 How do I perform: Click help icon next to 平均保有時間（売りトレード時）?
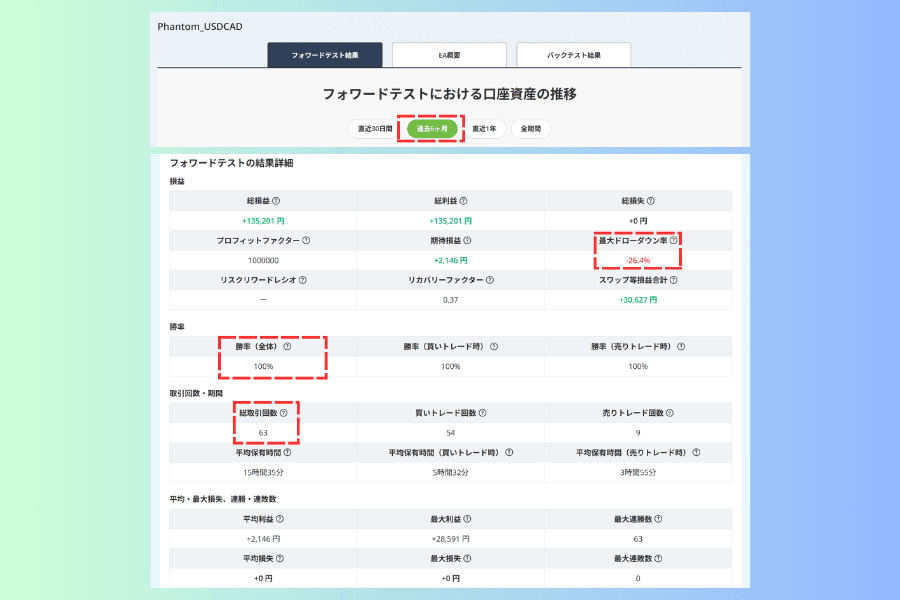(x=696, y=452)
